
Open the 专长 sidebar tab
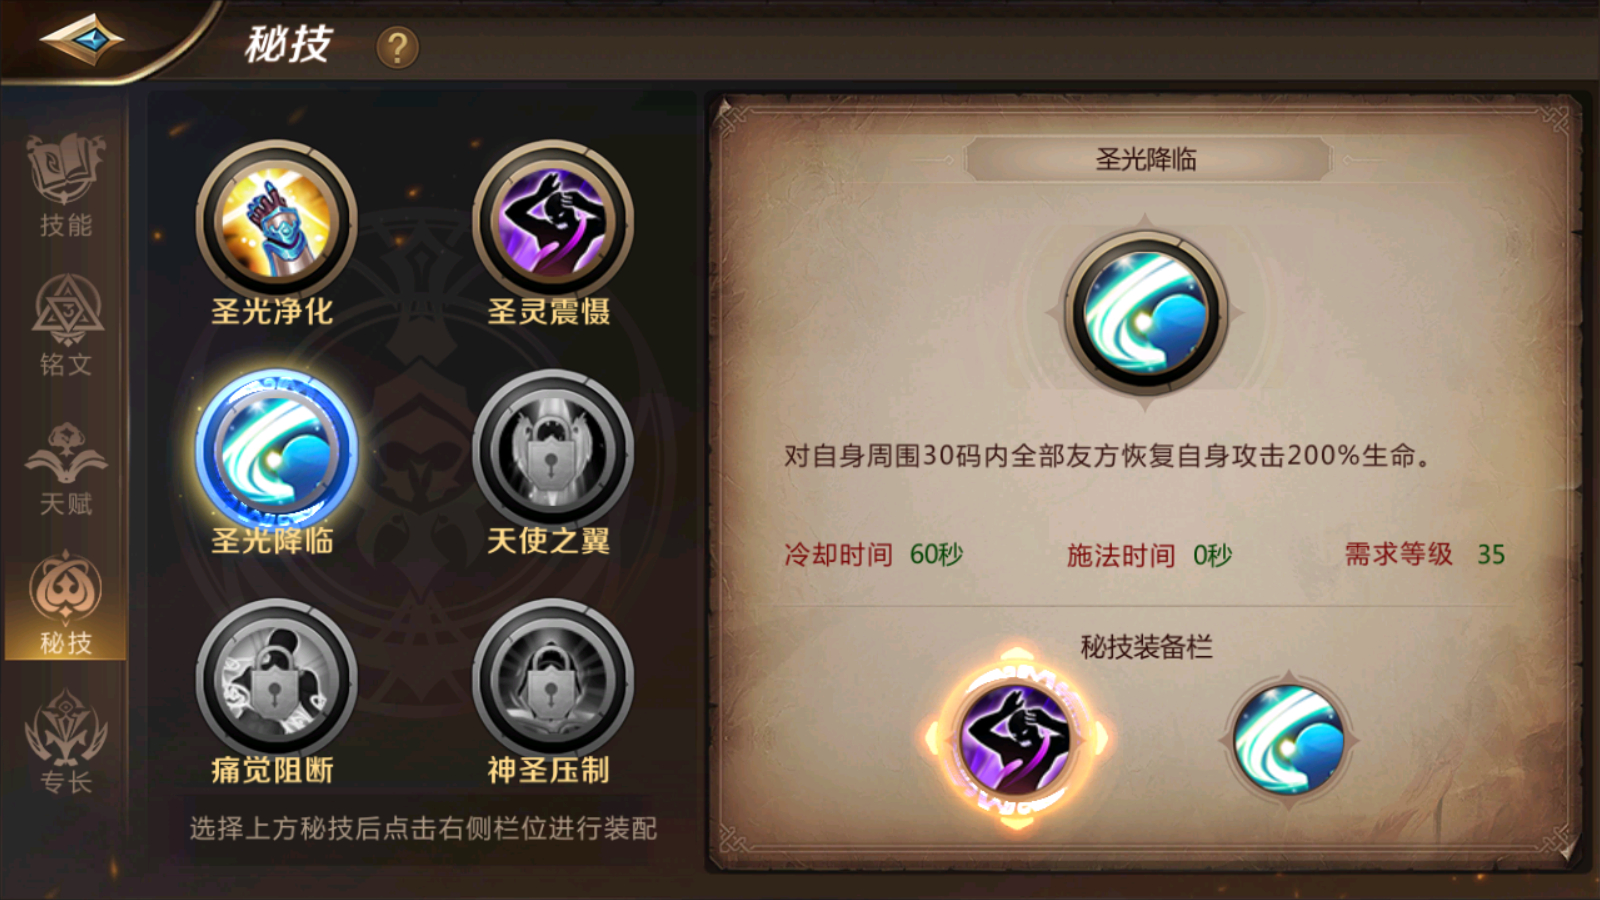pyautogui.click(x=66, y=742)
